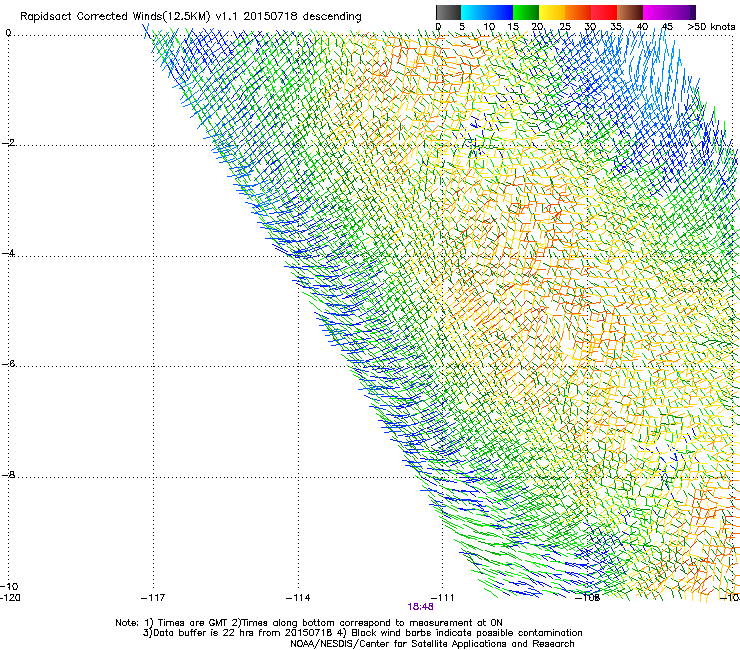740x650 pixels.
Task: Click the '-8' latitude axis label
Action: tap(8, 475)
